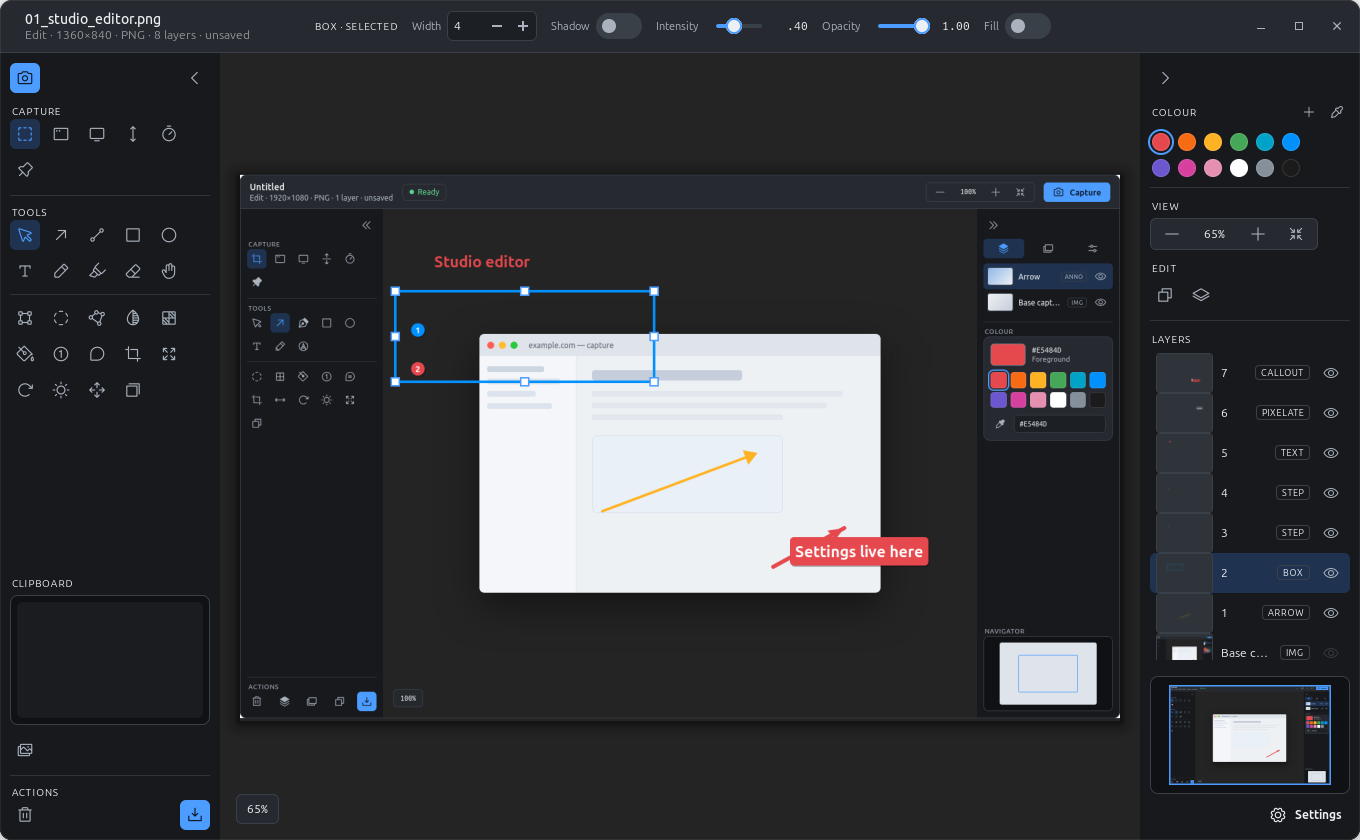This screenshot has width=1360, height=840.
Task: Select the Highlighter tool
Action: pyautogui.click(x=97, y=271)
